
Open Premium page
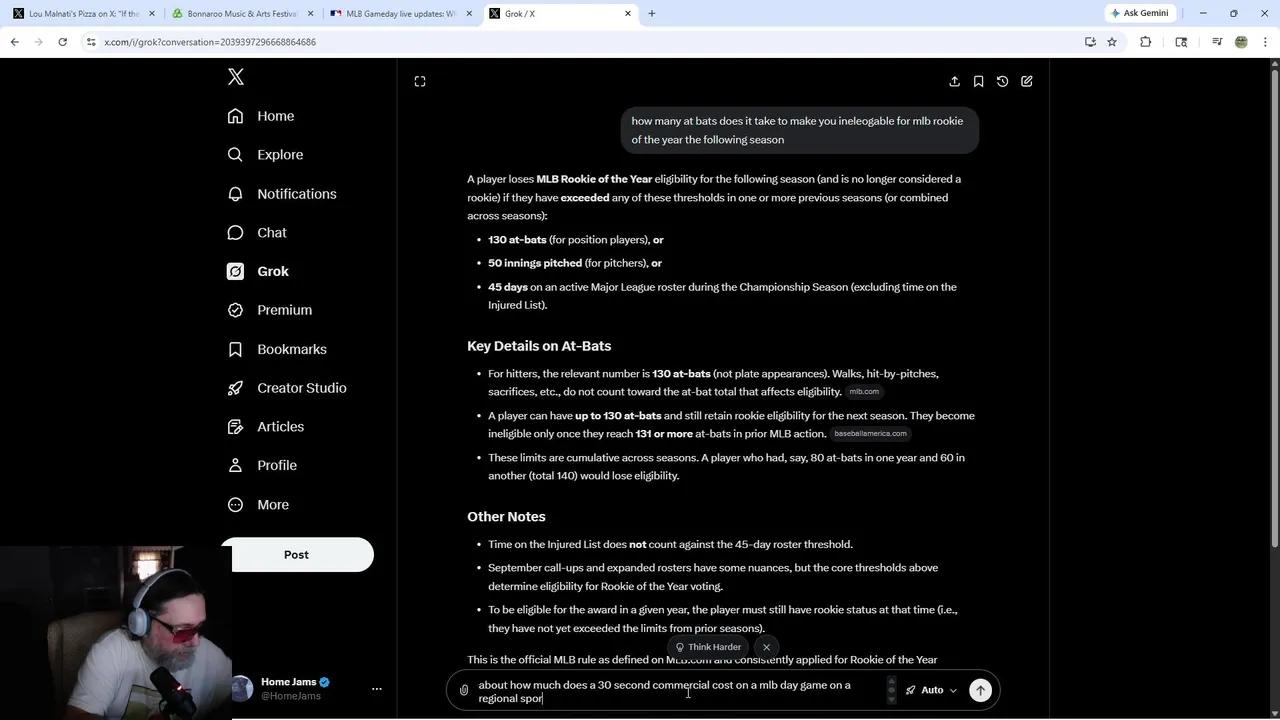click(x=270, y=310)
